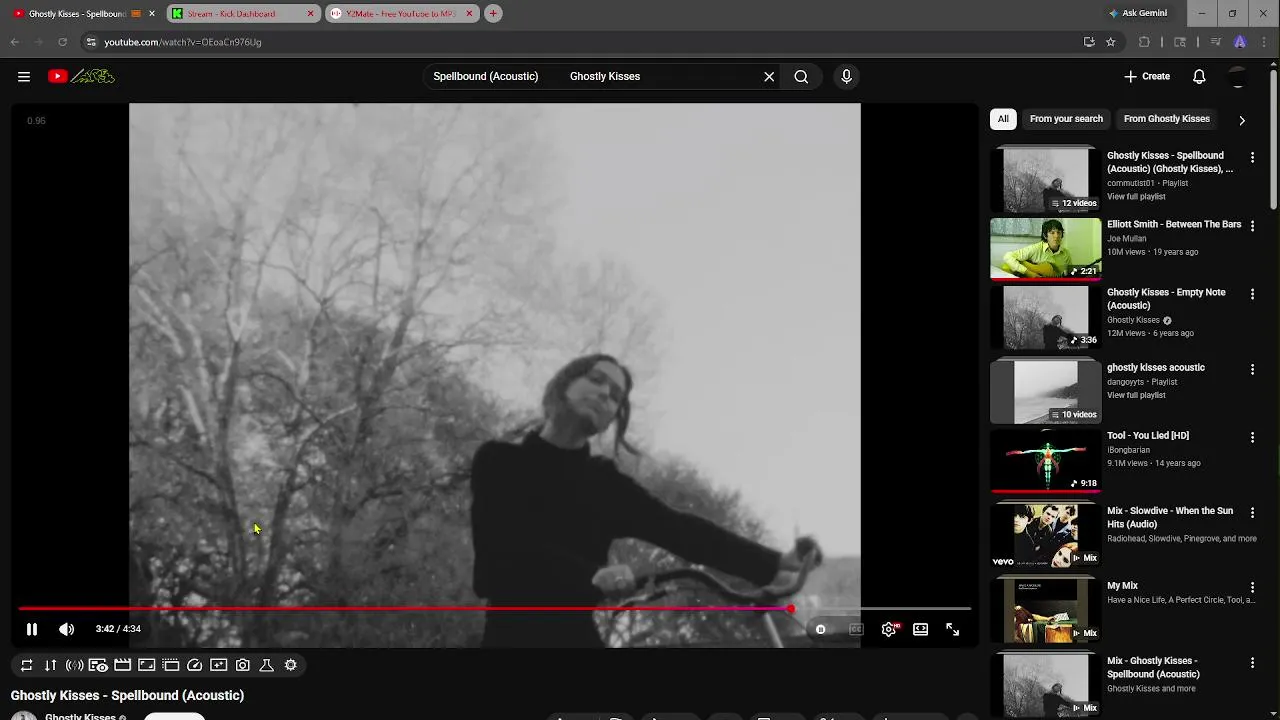Open options for Ghostly Kisses Spellbound mix
The image size is (1280, 720).
tap(1252, 662)
